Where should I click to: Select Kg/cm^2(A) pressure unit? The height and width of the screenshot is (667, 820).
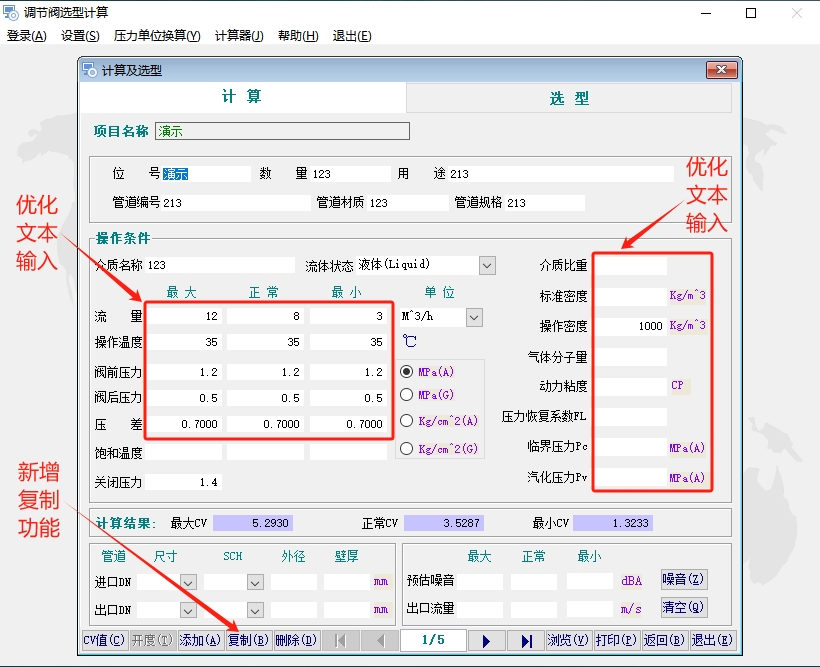coord(406,420)
